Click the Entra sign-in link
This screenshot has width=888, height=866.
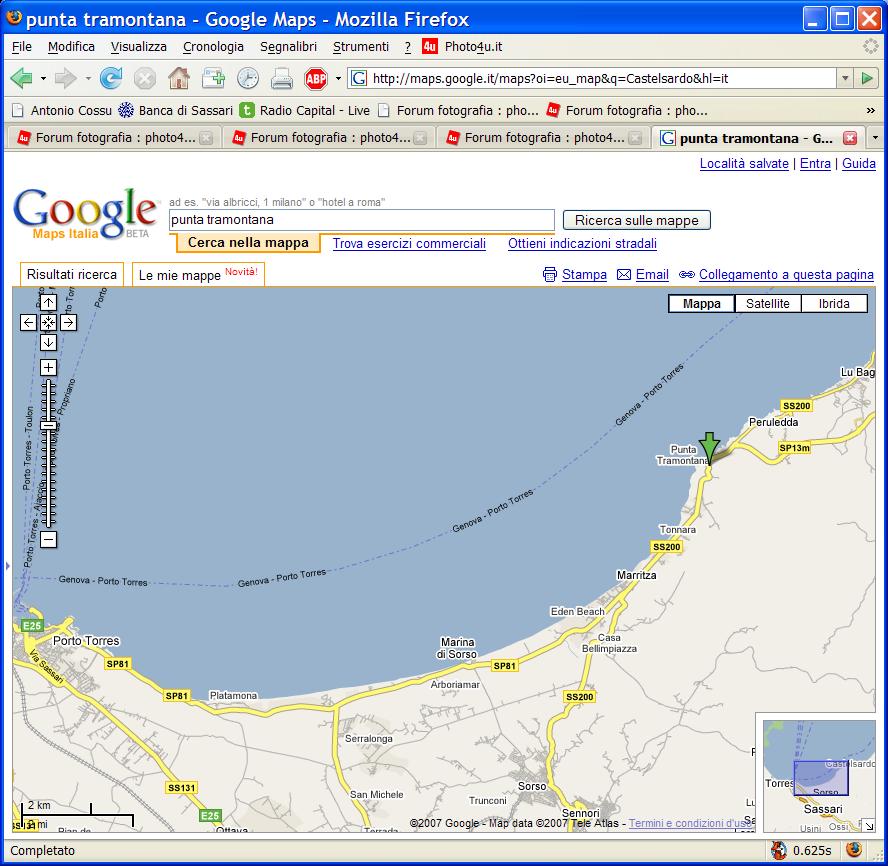tap(815, 164)
